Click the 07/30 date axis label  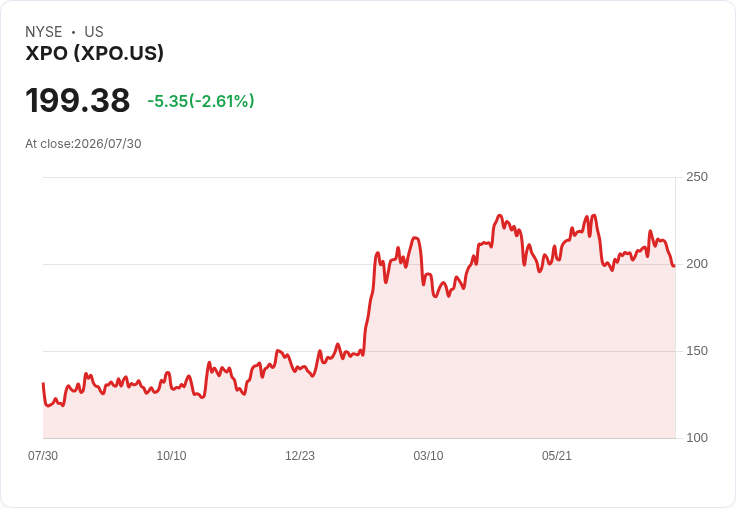pos(43,456)
